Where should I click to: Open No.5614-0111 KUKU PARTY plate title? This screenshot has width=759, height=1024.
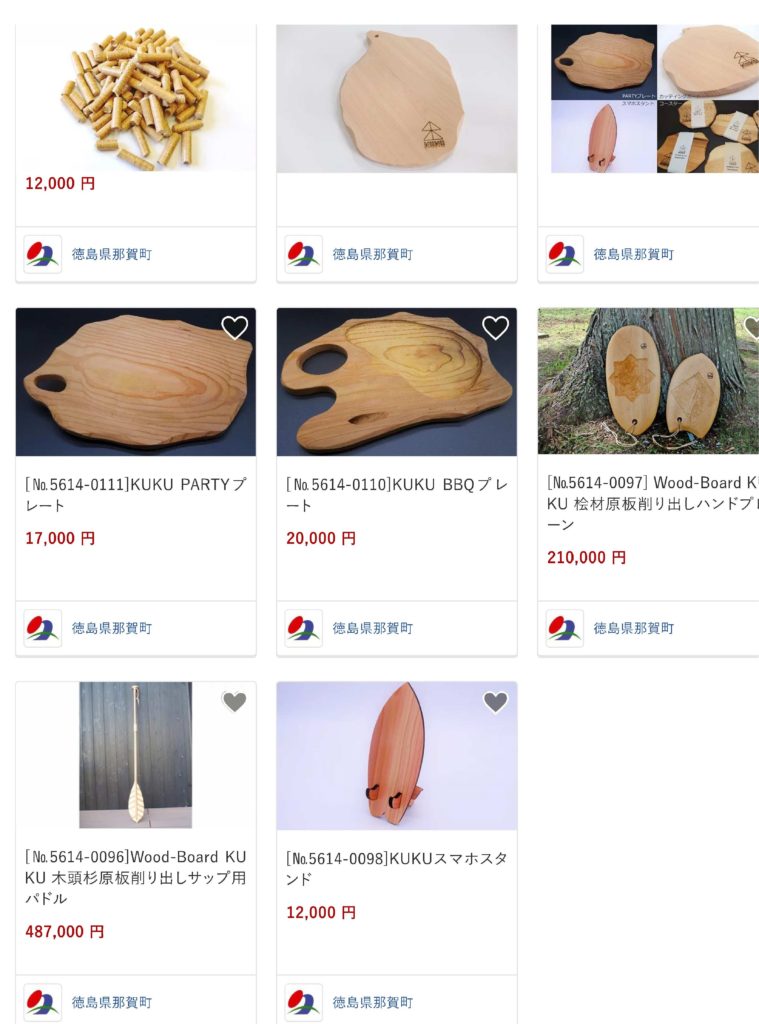136,494
